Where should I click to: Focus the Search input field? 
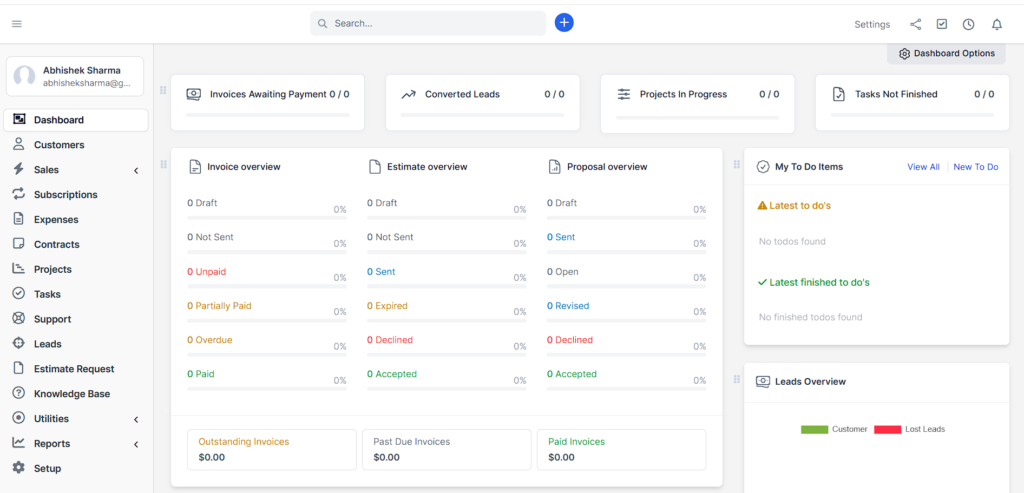(428, 24)
